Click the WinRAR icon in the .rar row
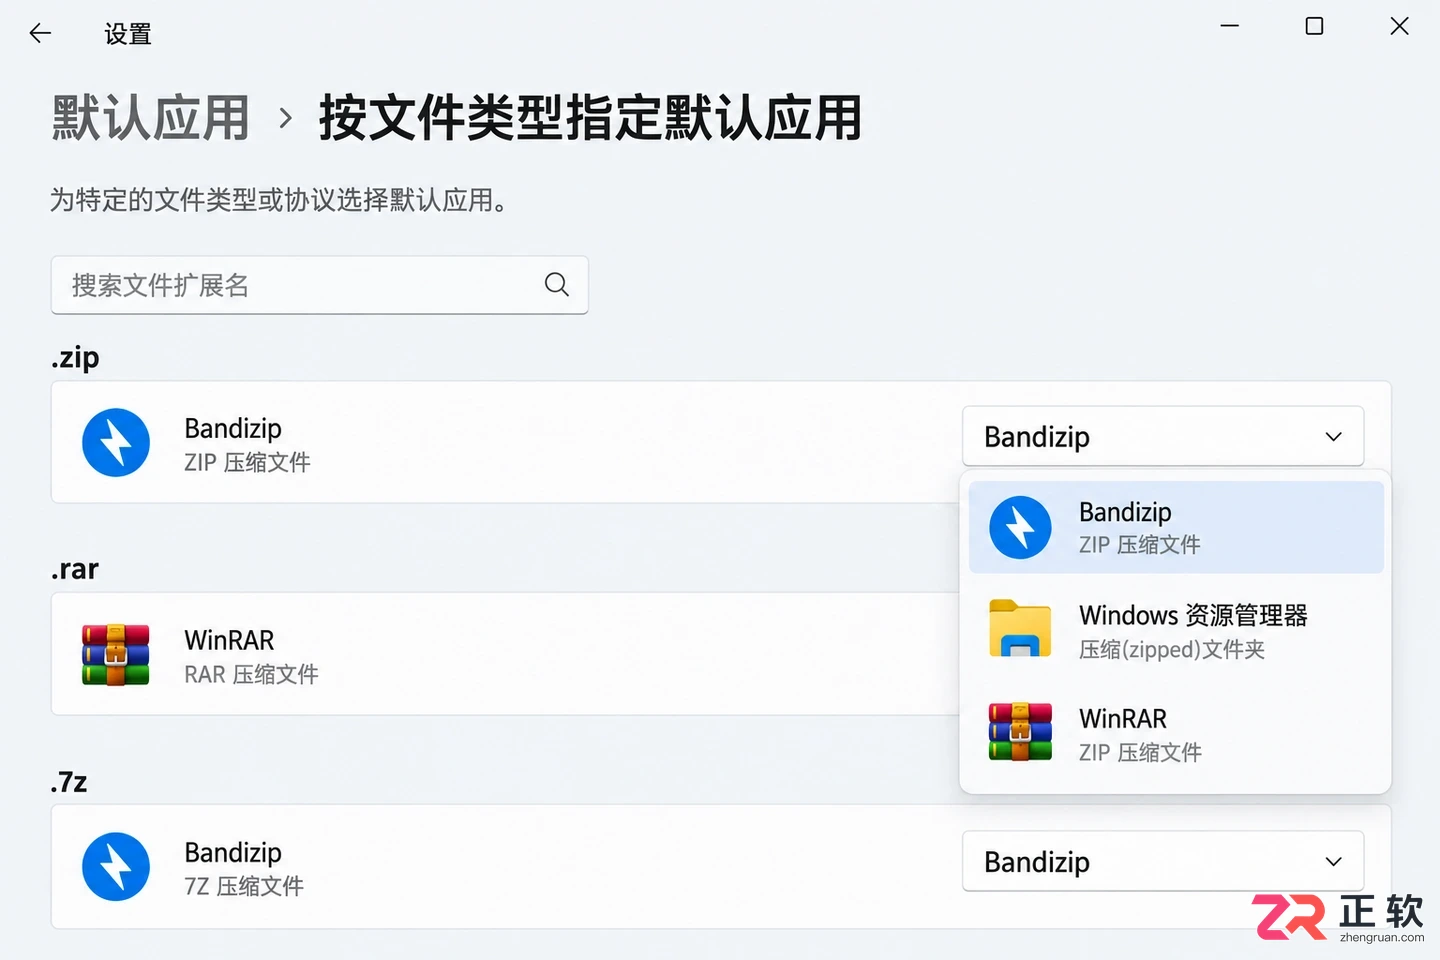 (x=116, y=655)
